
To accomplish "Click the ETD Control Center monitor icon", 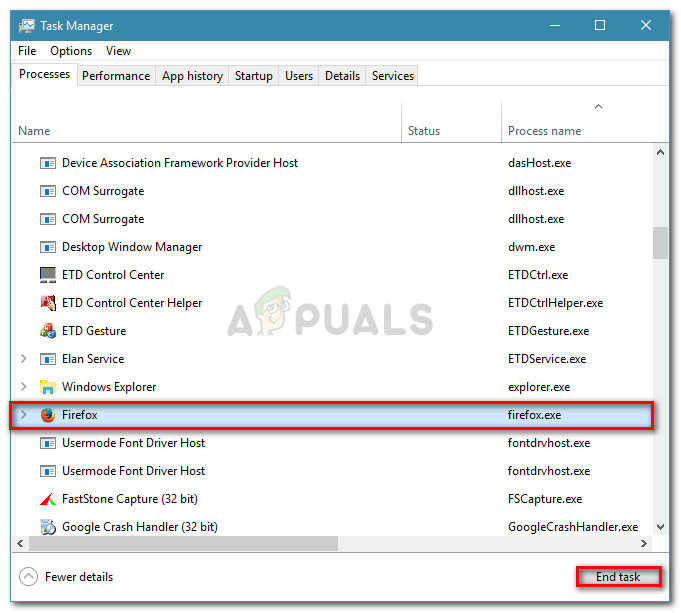I will tap(48, 275).
